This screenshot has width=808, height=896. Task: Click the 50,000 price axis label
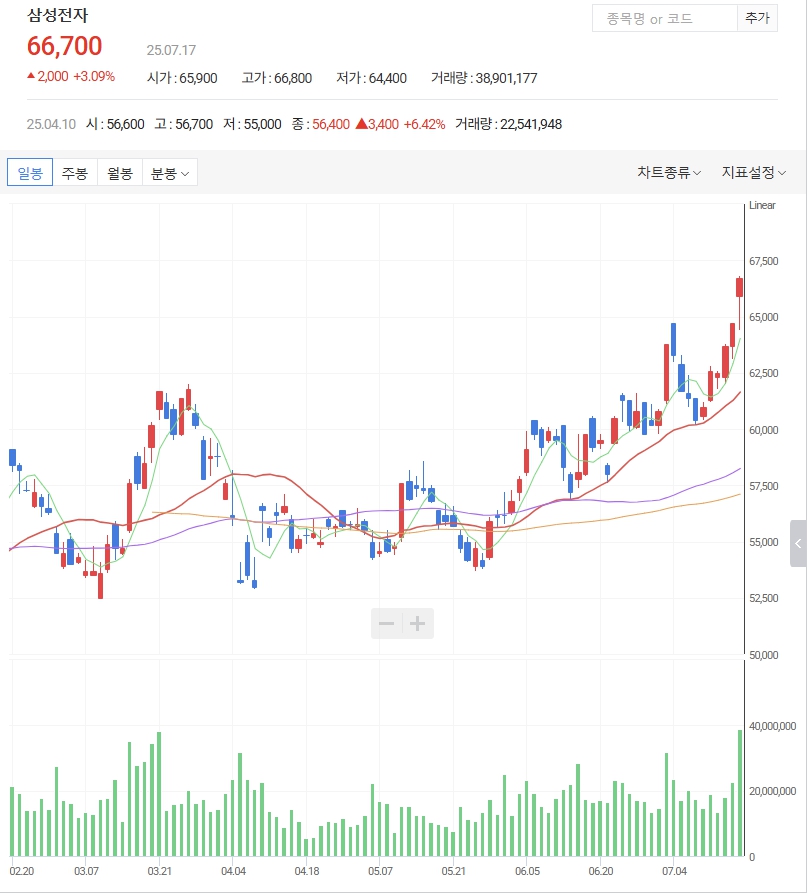[x=763, y=655]
